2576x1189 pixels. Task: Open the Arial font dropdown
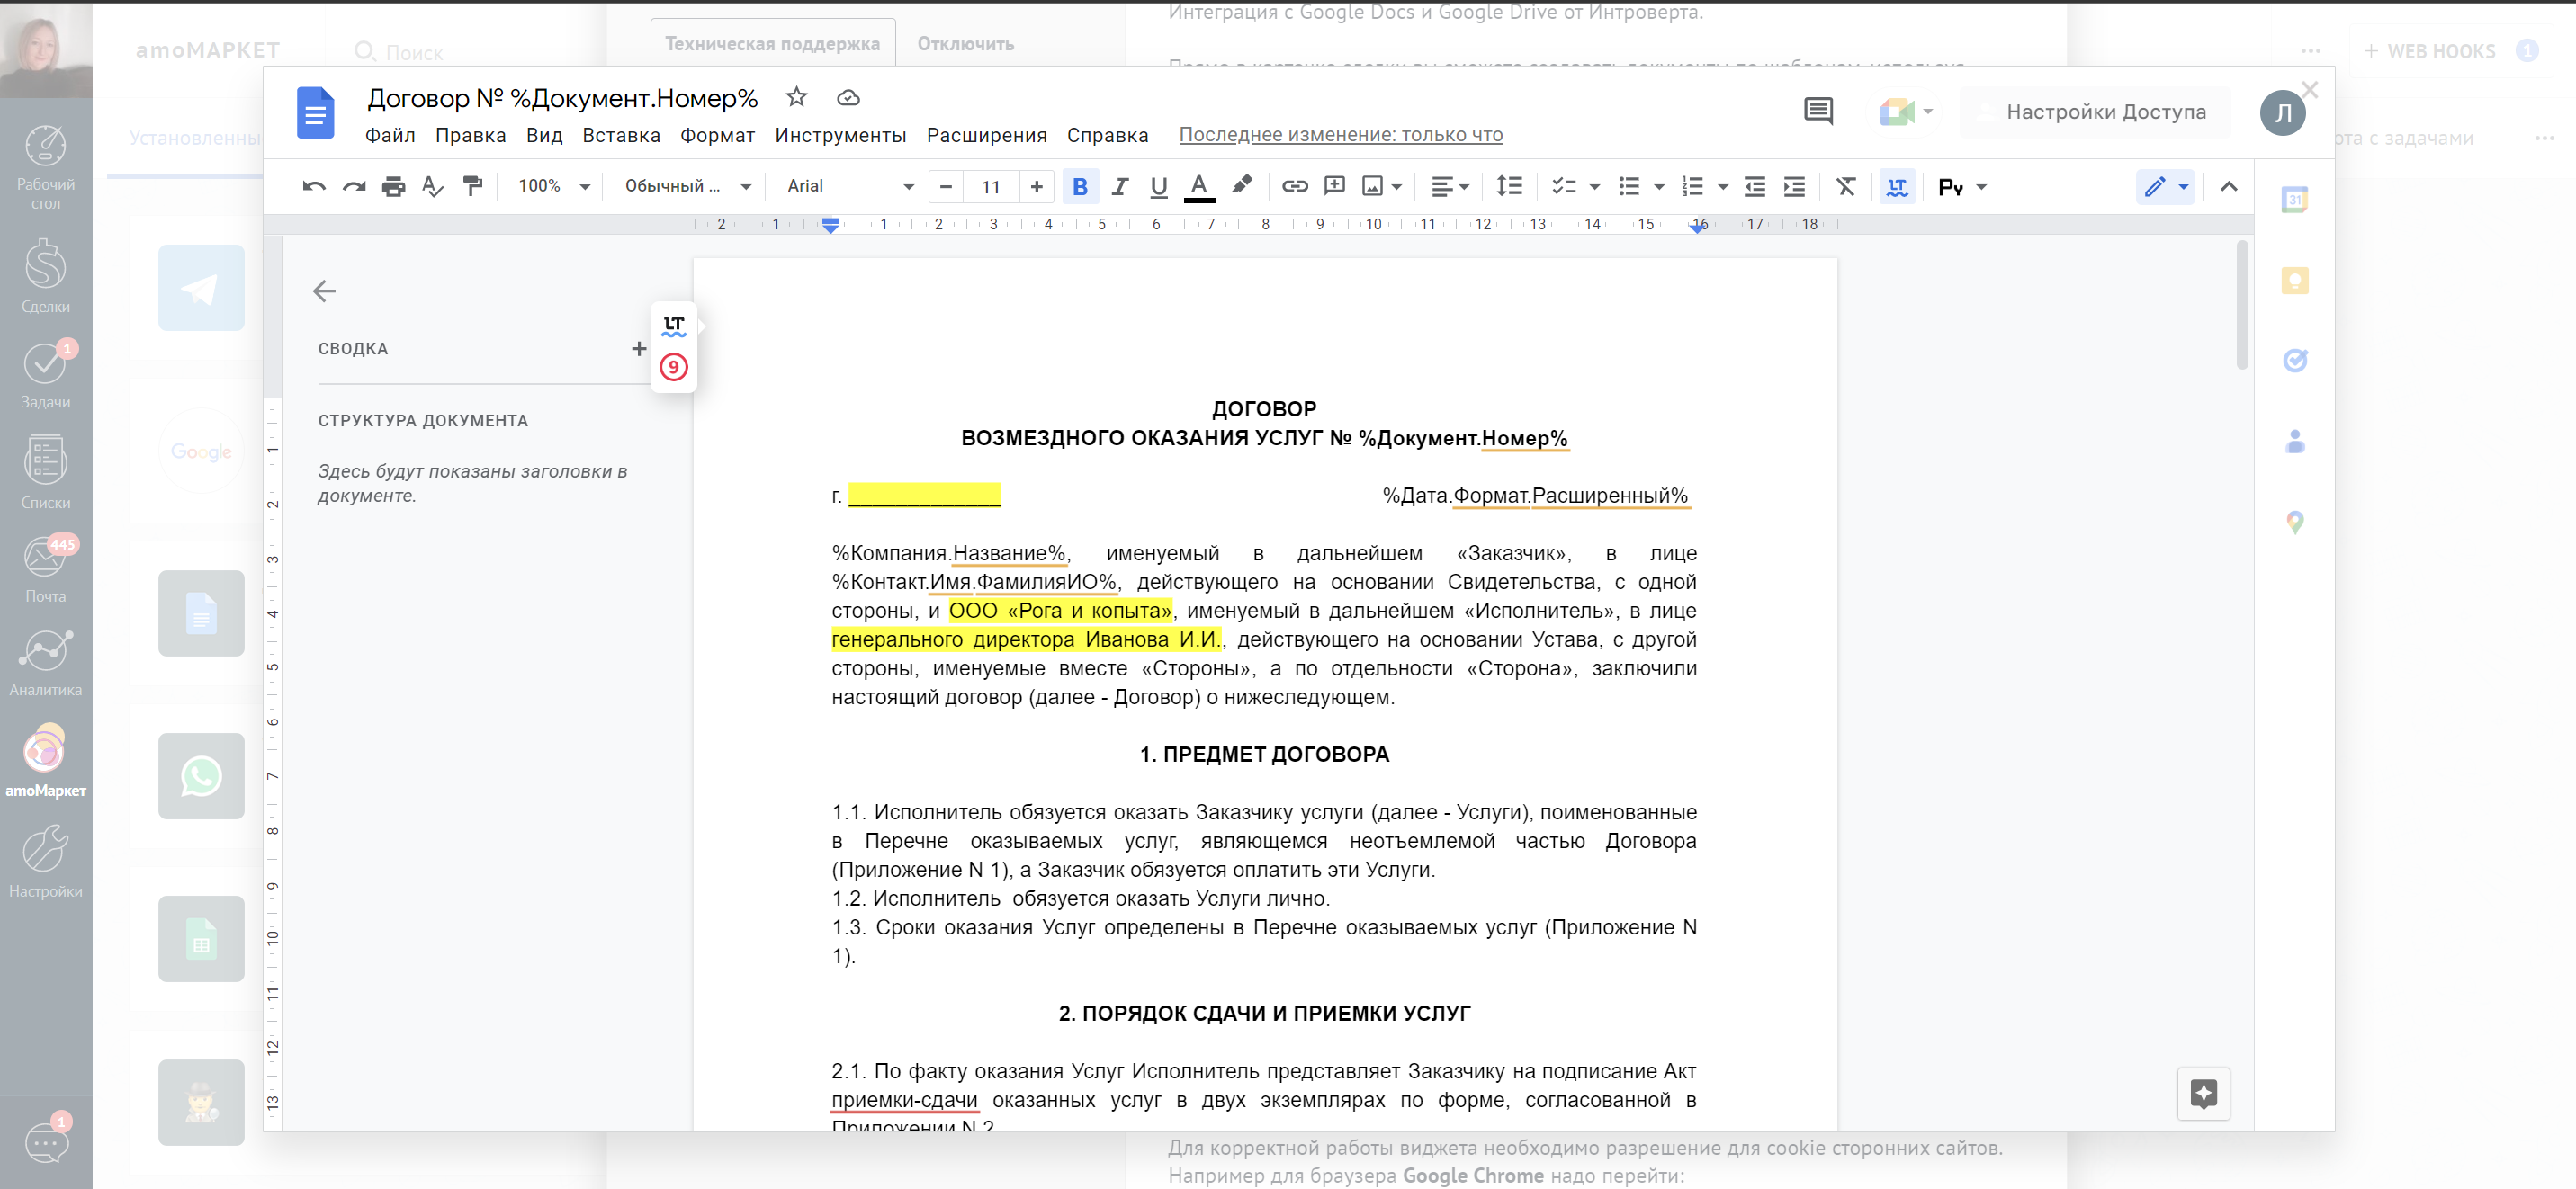(850, 187)
